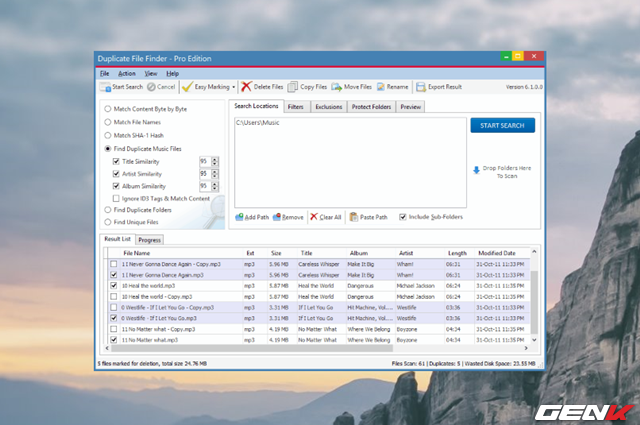Switch to the Filters tab

[296, 107]
